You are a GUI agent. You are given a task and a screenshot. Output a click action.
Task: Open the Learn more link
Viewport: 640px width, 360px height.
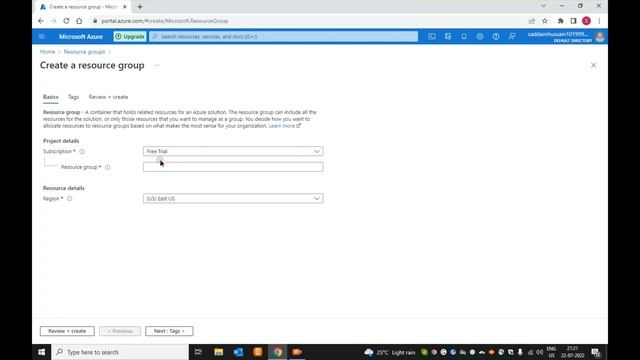(284, 126)
